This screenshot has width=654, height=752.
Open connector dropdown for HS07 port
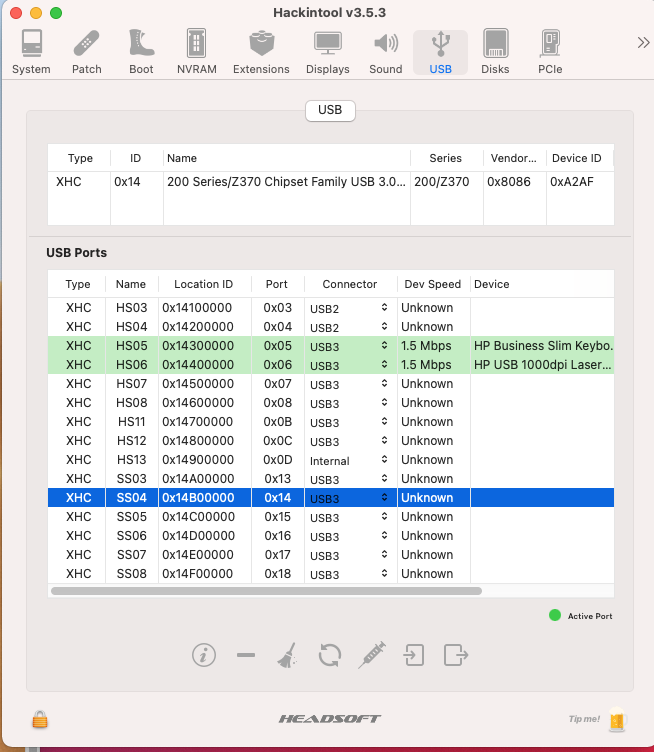coord(349,384)
